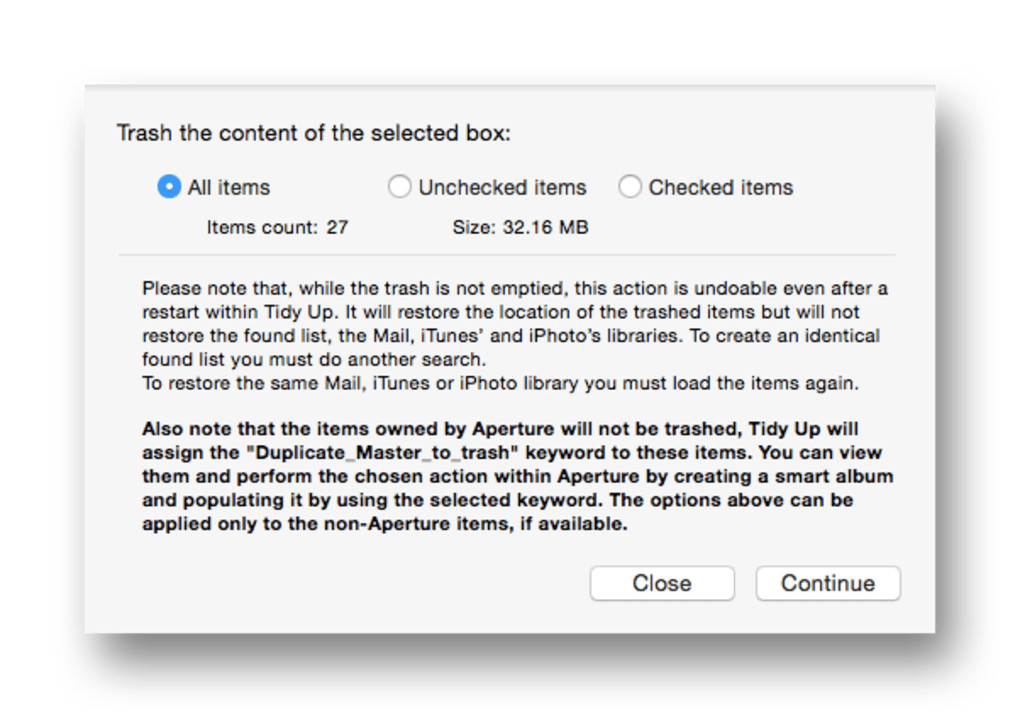Click the item count value 27

click(x=337, y=227)
